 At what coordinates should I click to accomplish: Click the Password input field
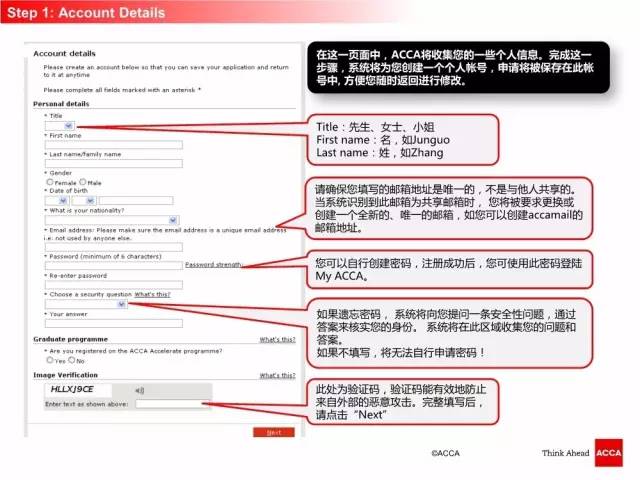tap(113, 265)
